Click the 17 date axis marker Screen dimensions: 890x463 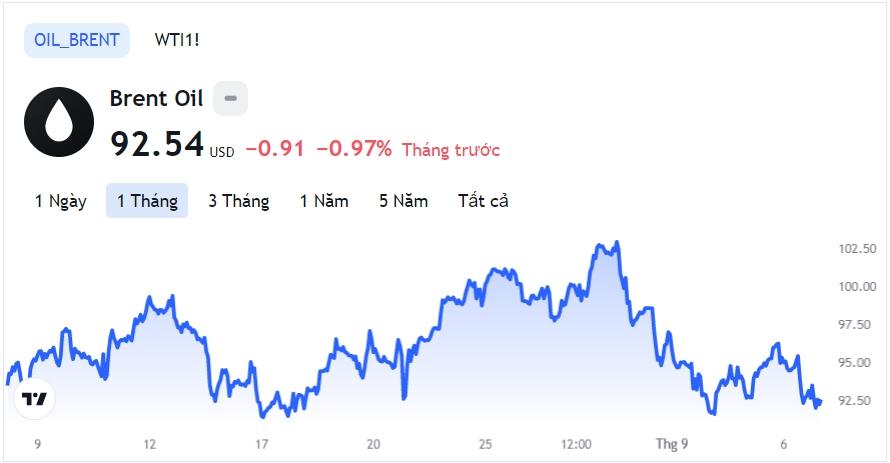pyautogui.click(x=261, y=444)
